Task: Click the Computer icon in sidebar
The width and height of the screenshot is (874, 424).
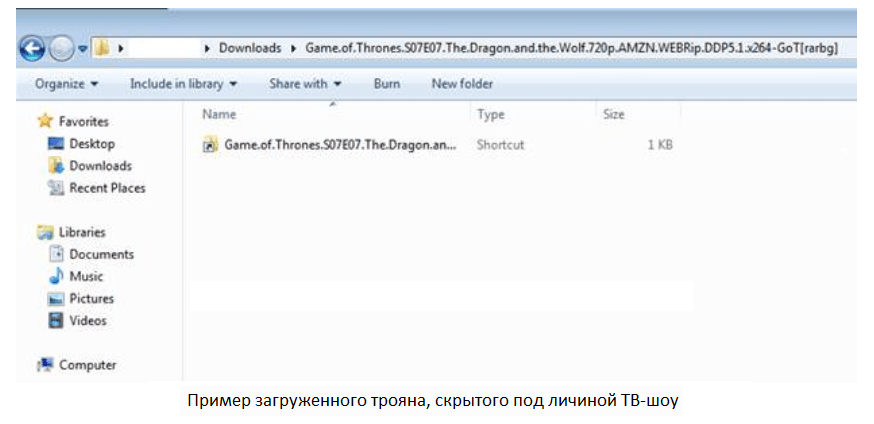Action: pos(45,365)
